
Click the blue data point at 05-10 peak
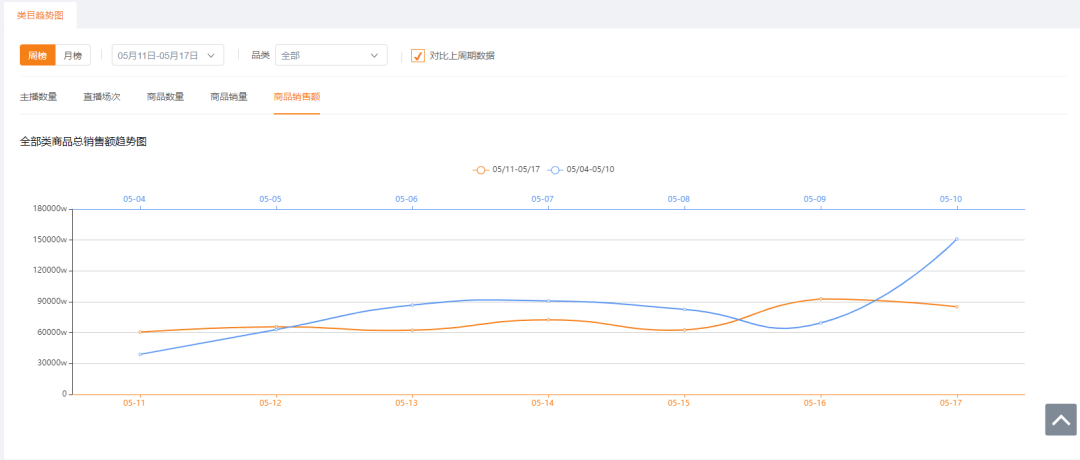[x=956, y=239]
